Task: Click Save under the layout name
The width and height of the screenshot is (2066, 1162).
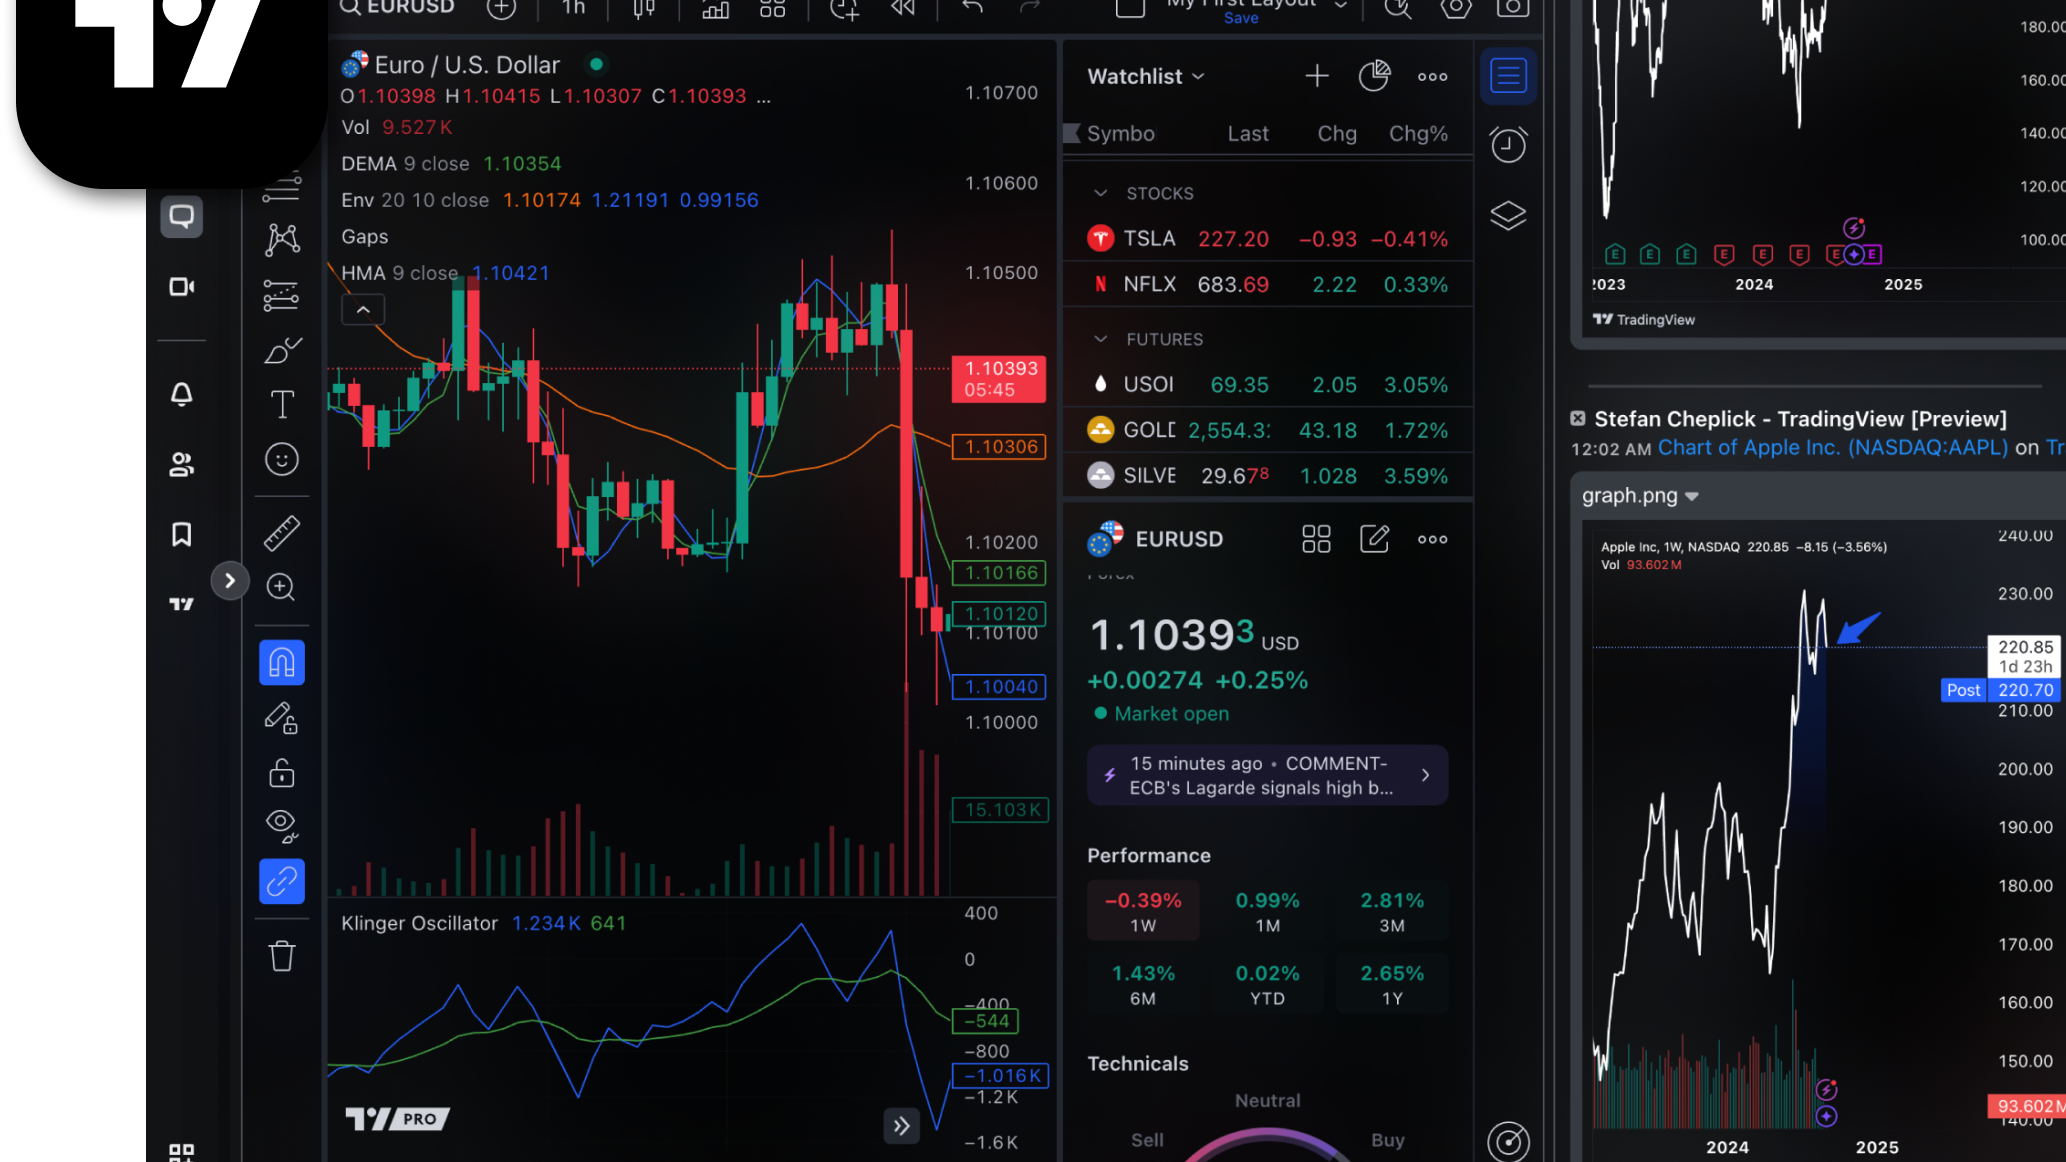Action: click(x=1241, y=18)
